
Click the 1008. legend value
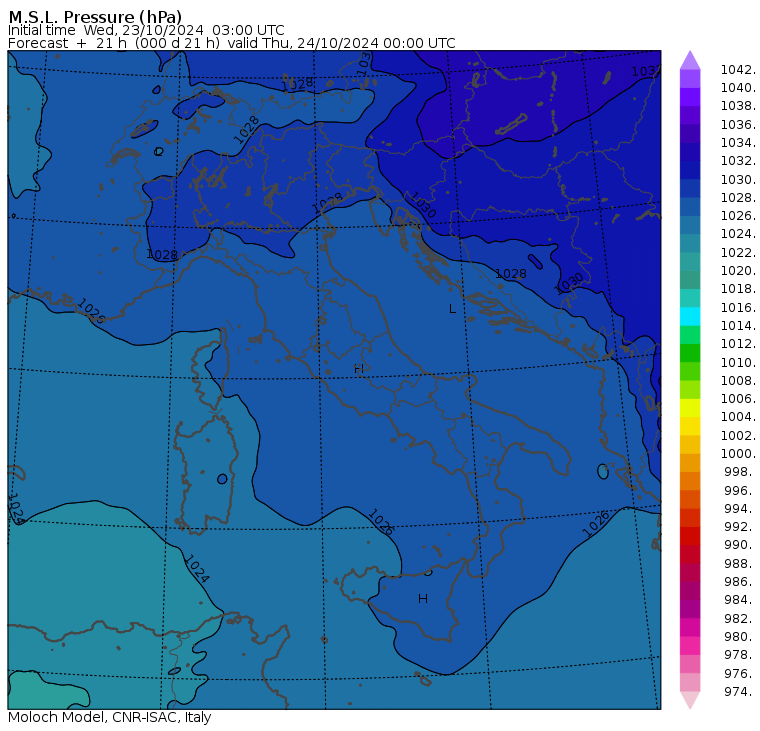tap(738, 381)
